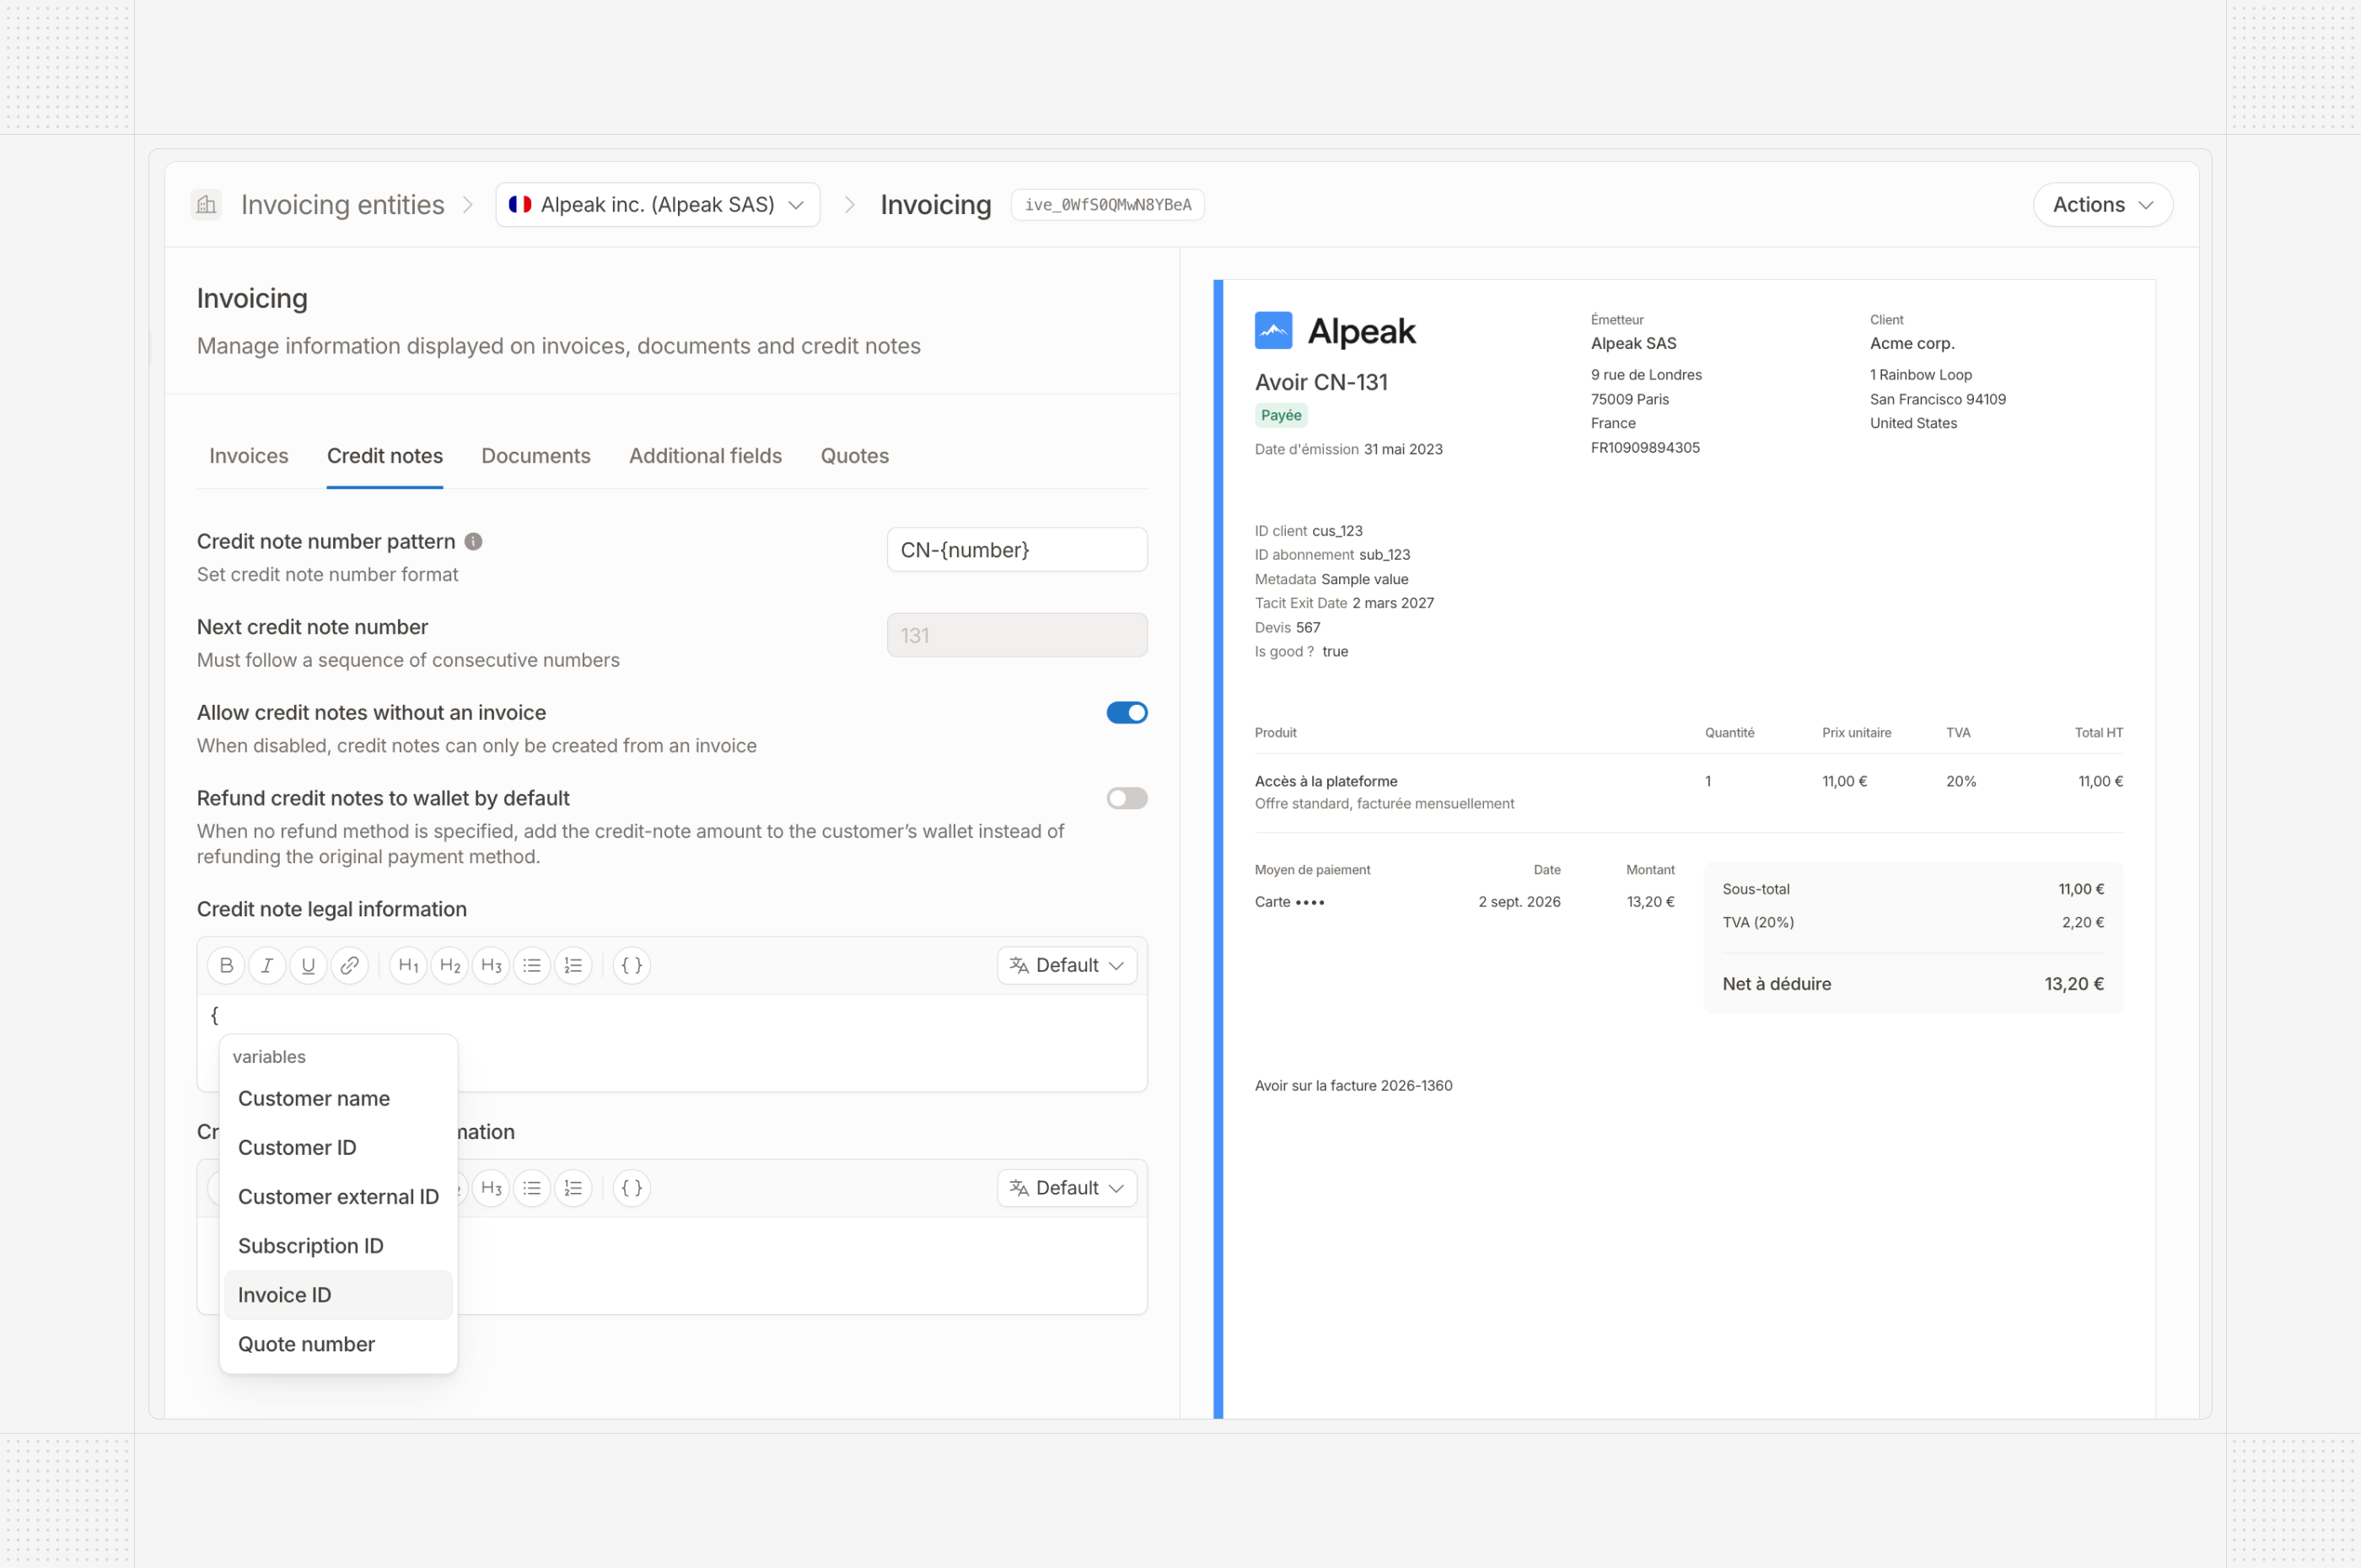Open the Documents tab
Viewport: 2361px width, 1568px height.
click(536, 456)
